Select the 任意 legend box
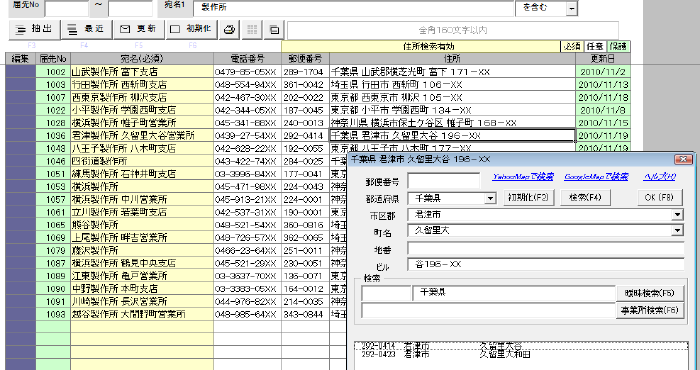700x370 pixels. click(595, 46)
